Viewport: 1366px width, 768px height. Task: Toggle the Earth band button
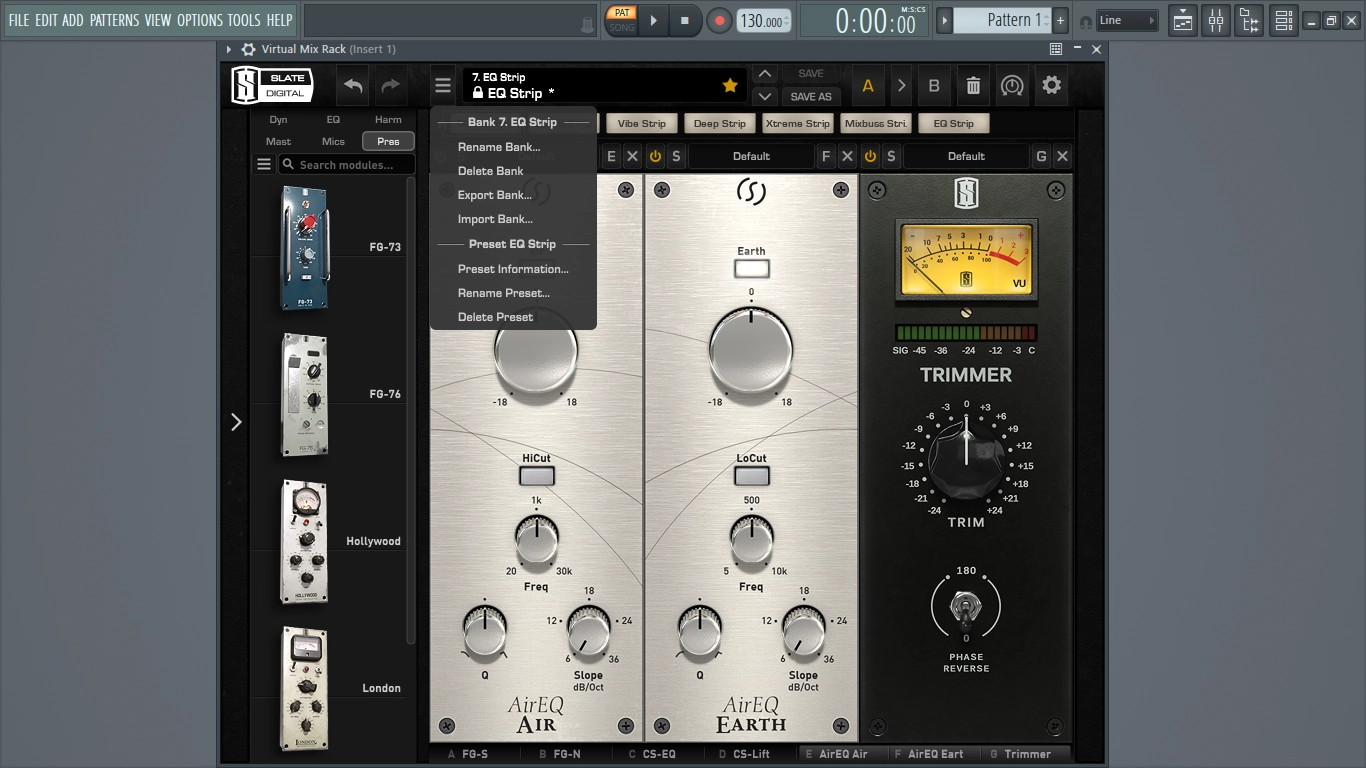[x=751, y=268]
